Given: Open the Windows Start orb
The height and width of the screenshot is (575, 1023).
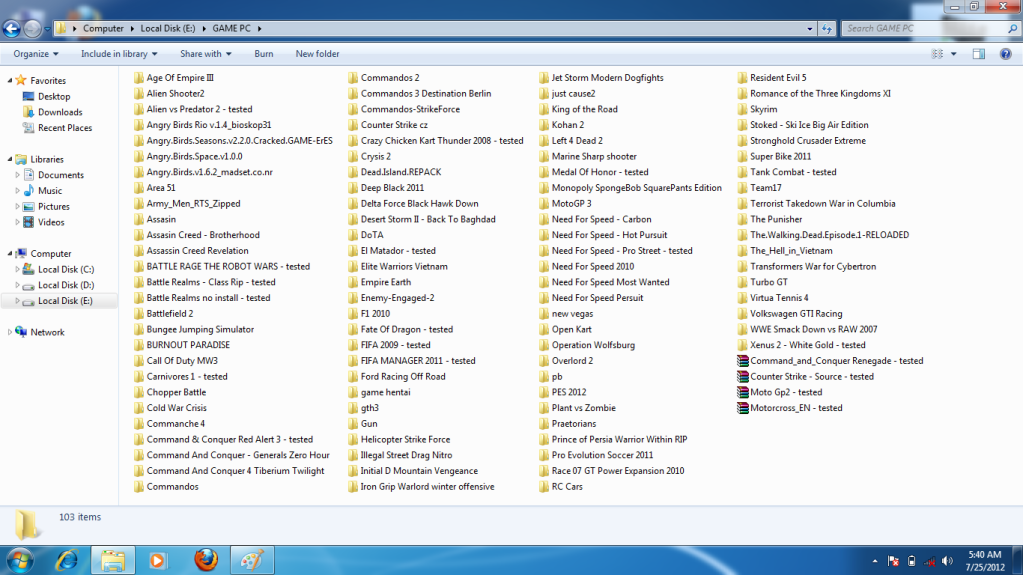Looking at the screenshot, I should pyautogui.click(x=20, y=561).
